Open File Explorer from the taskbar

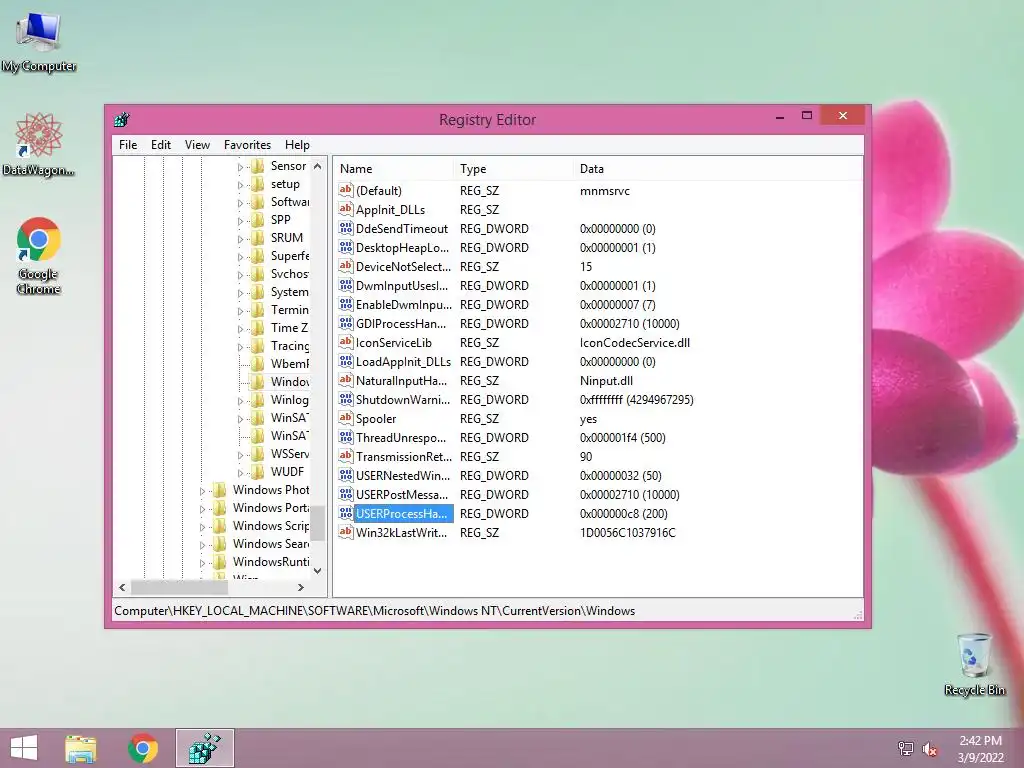pyautogui.click(x=80, y=748)
